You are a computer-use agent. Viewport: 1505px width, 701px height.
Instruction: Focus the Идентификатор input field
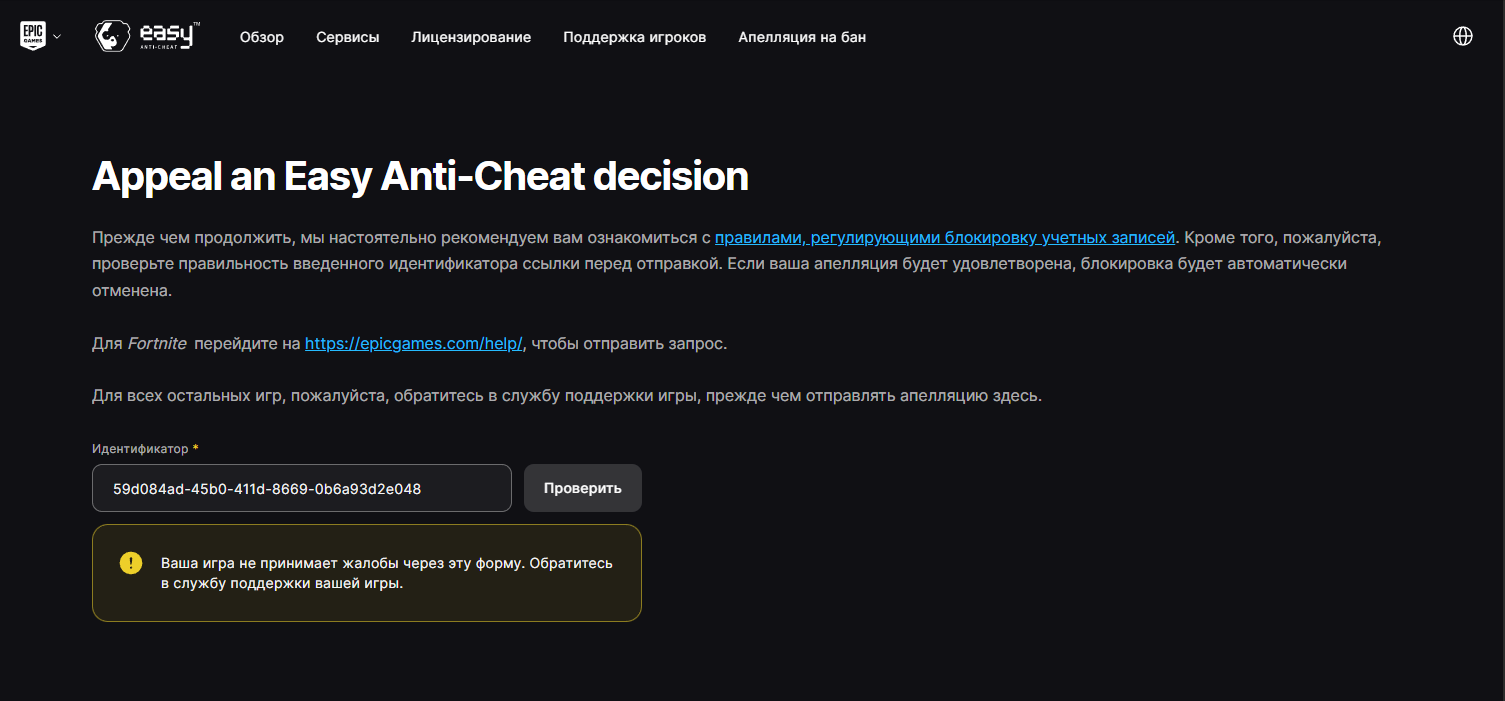tap(302, 488)
